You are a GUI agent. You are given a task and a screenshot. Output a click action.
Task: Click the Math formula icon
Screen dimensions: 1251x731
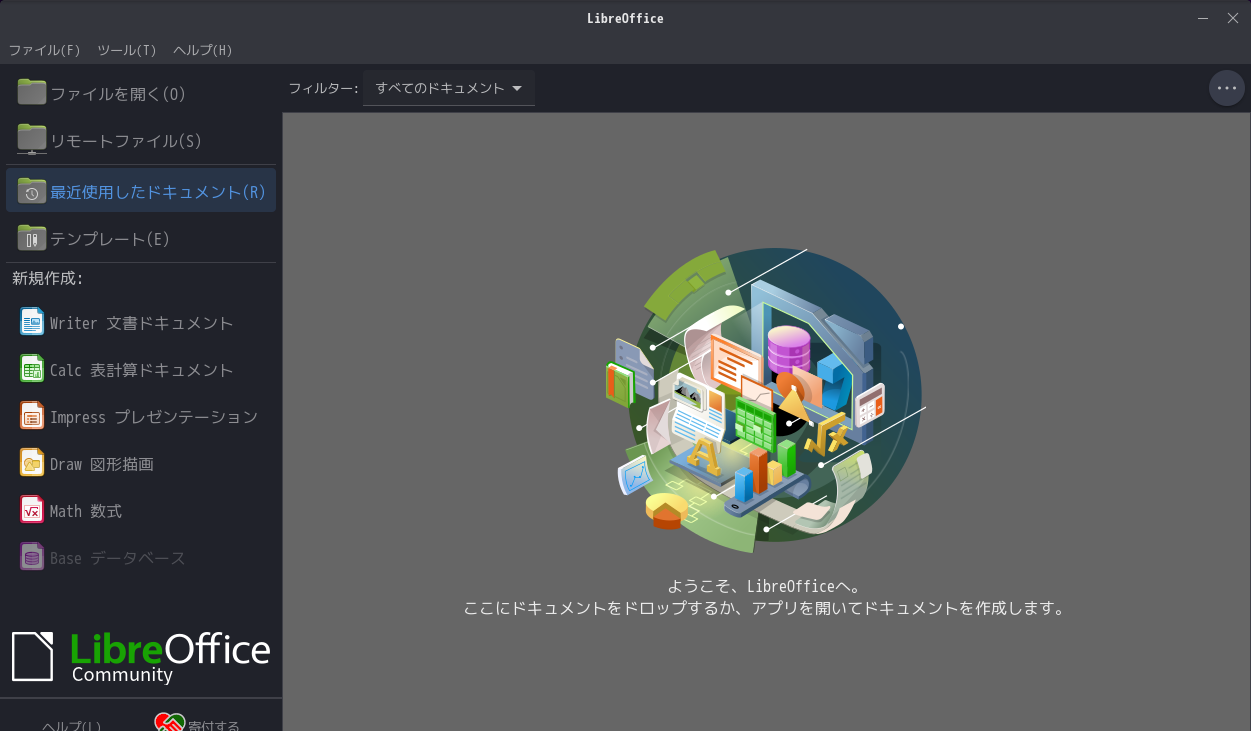point(32,510)
